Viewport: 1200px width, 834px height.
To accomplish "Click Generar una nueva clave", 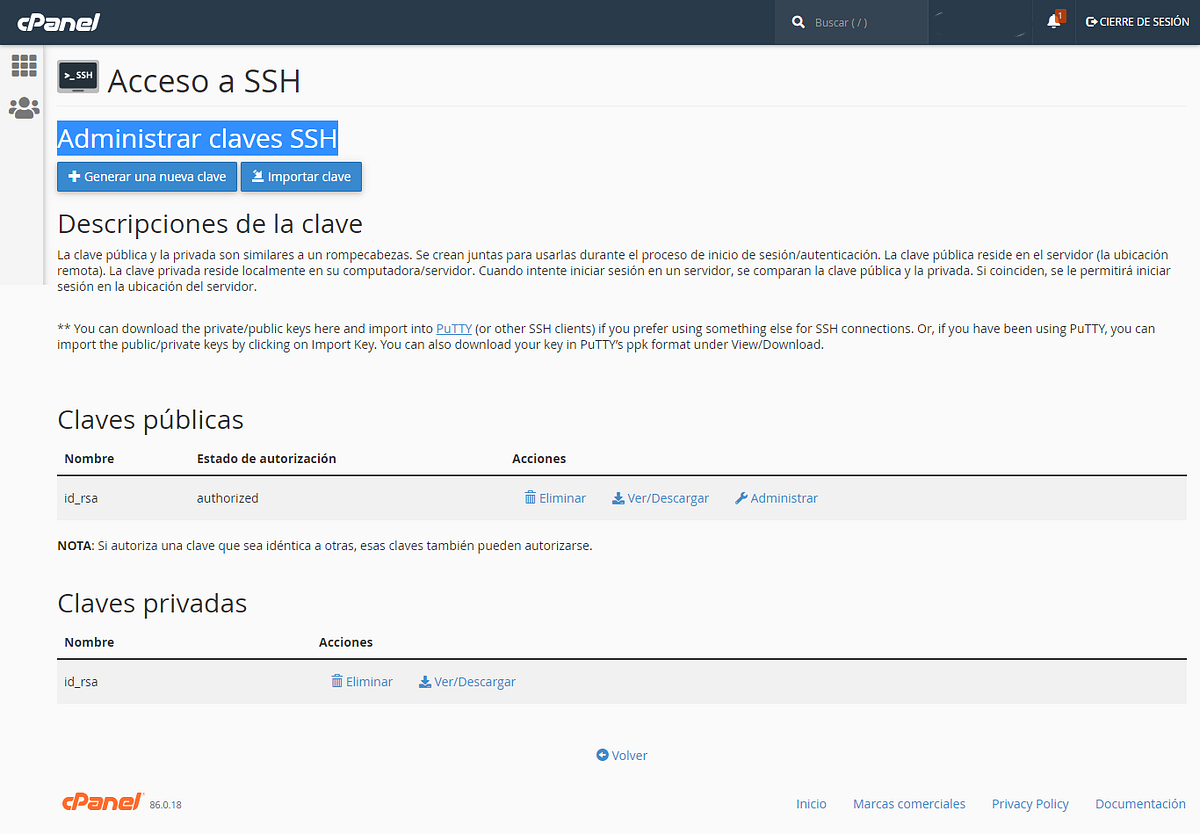I will (x=146, y=176).
